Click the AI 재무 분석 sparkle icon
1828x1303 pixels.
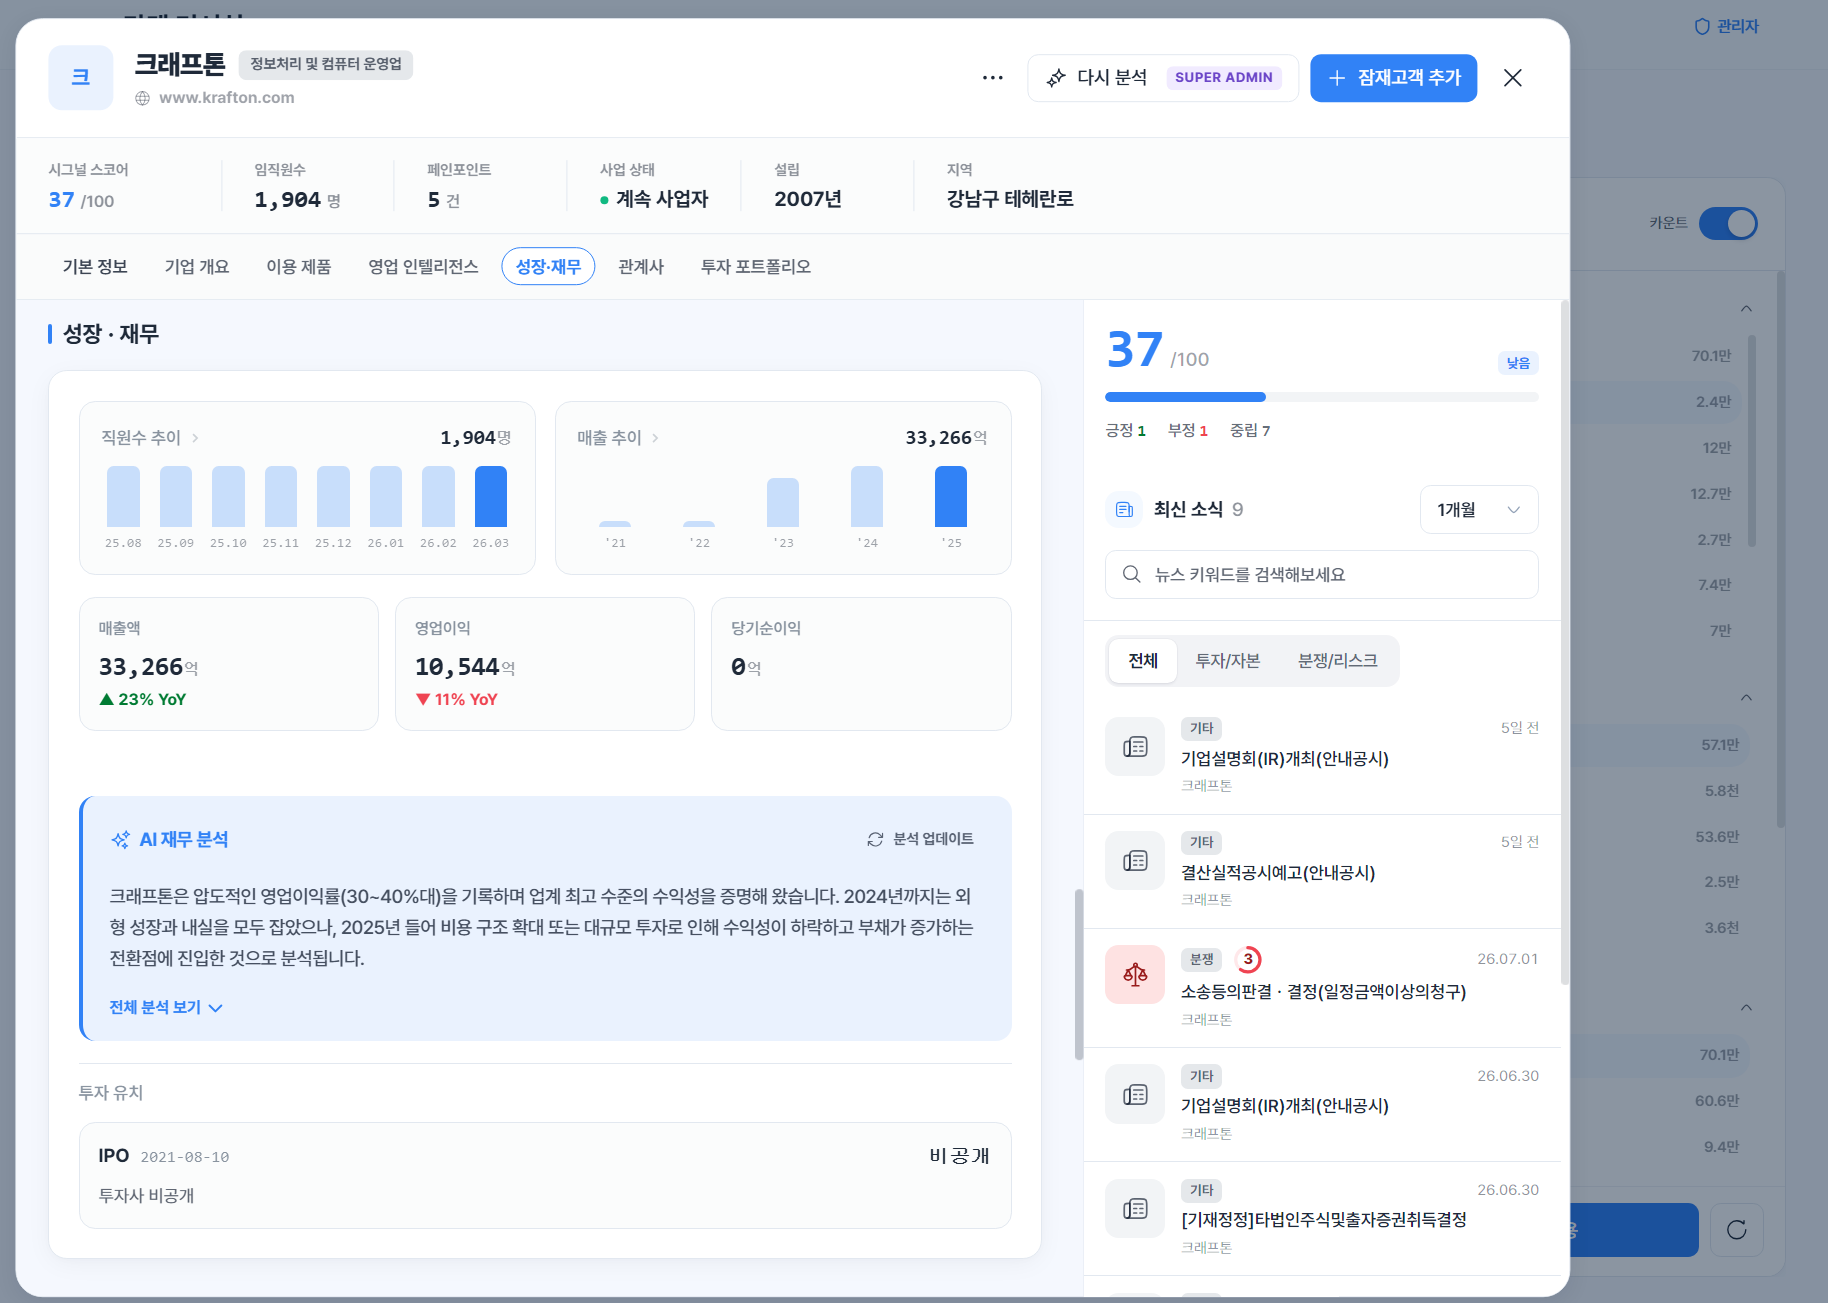(x=120, y=840)
